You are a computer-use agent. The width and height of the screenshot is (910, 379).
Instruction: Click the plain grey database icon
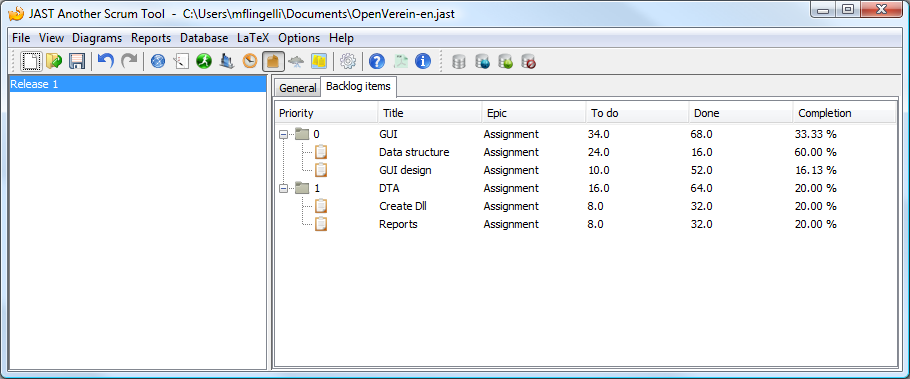[x=458, y=62]
